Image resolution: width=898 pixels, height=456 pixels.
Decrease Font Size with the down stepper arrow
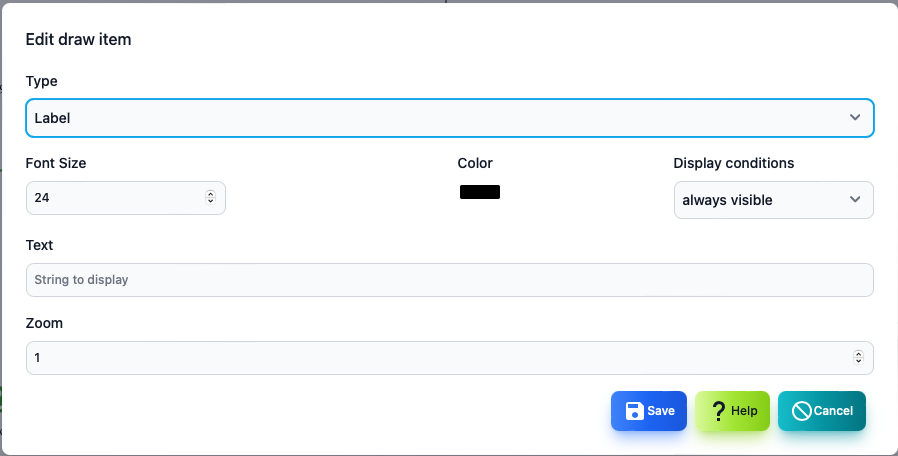[210, 201]
